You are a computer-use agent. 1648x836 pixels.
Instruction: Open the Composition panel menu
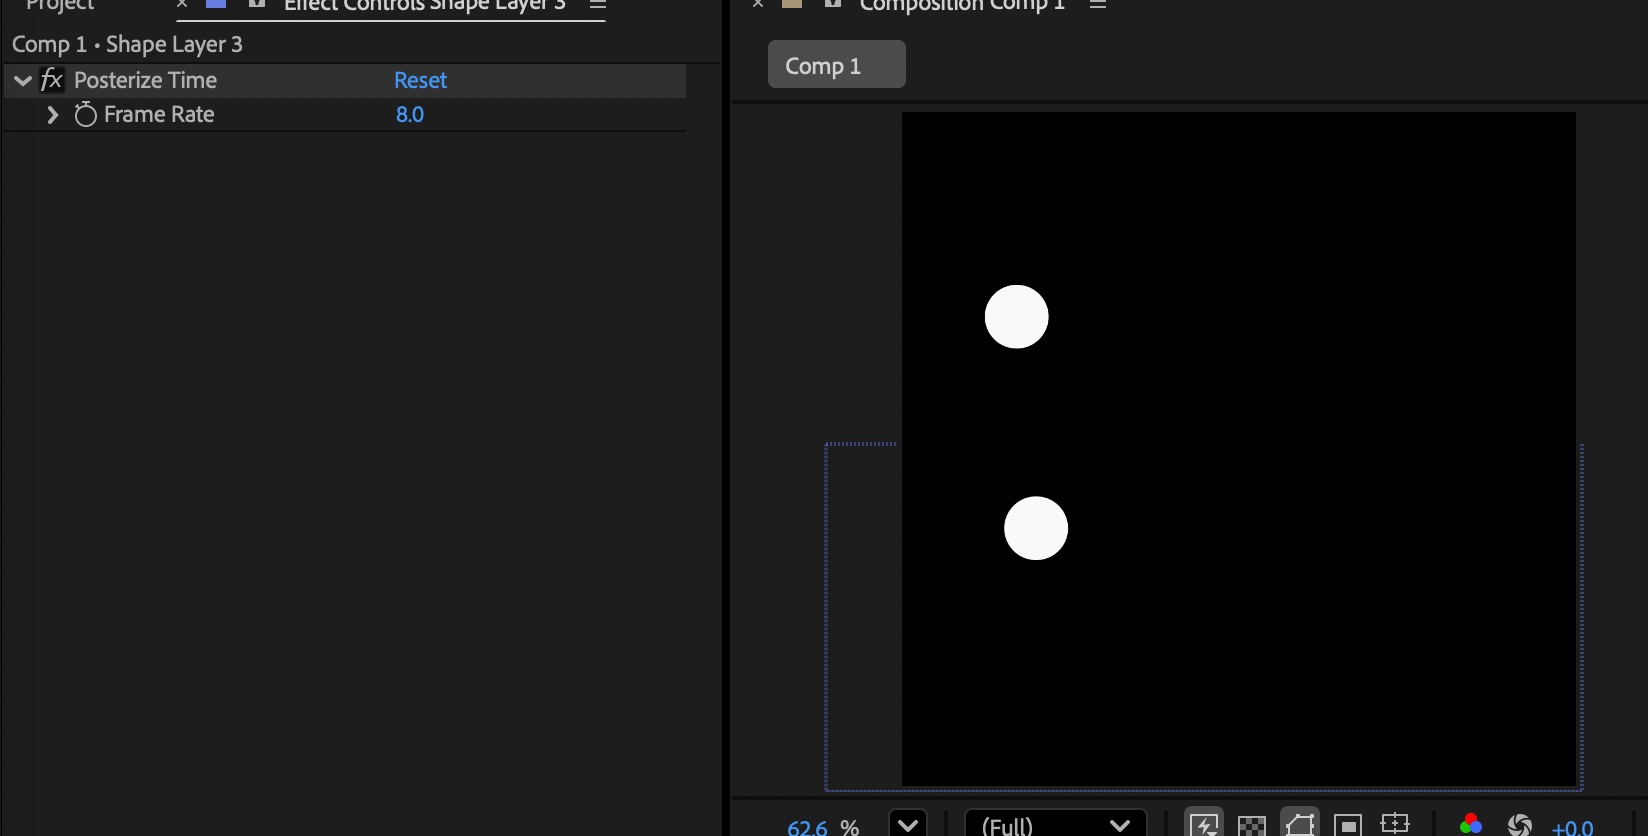coord(1098,5)
